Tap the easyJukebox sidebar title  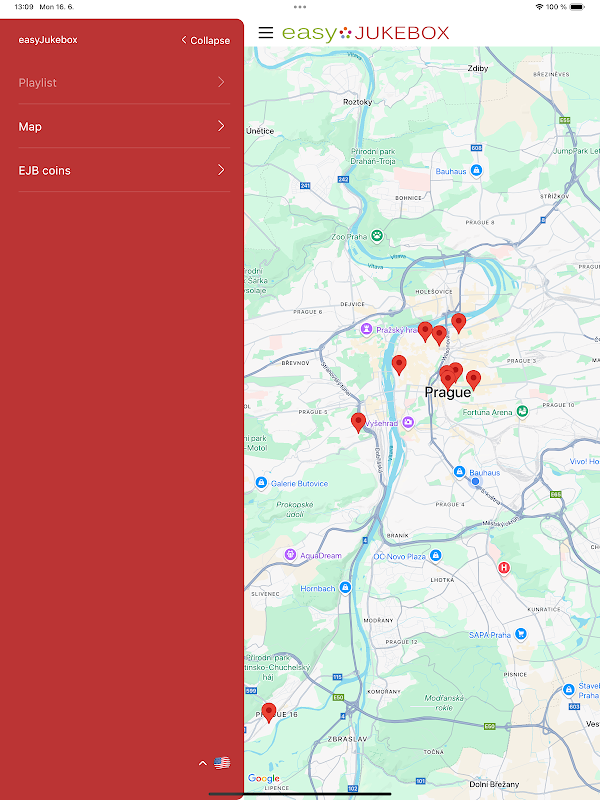pos(48,40)
